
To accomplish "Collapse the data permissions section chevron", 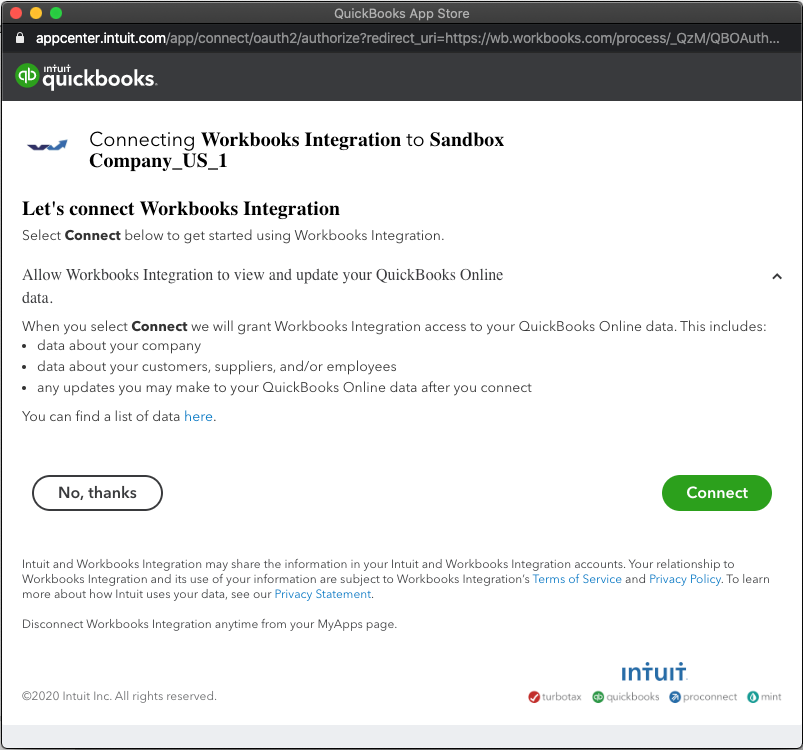I will click(777, 276).
